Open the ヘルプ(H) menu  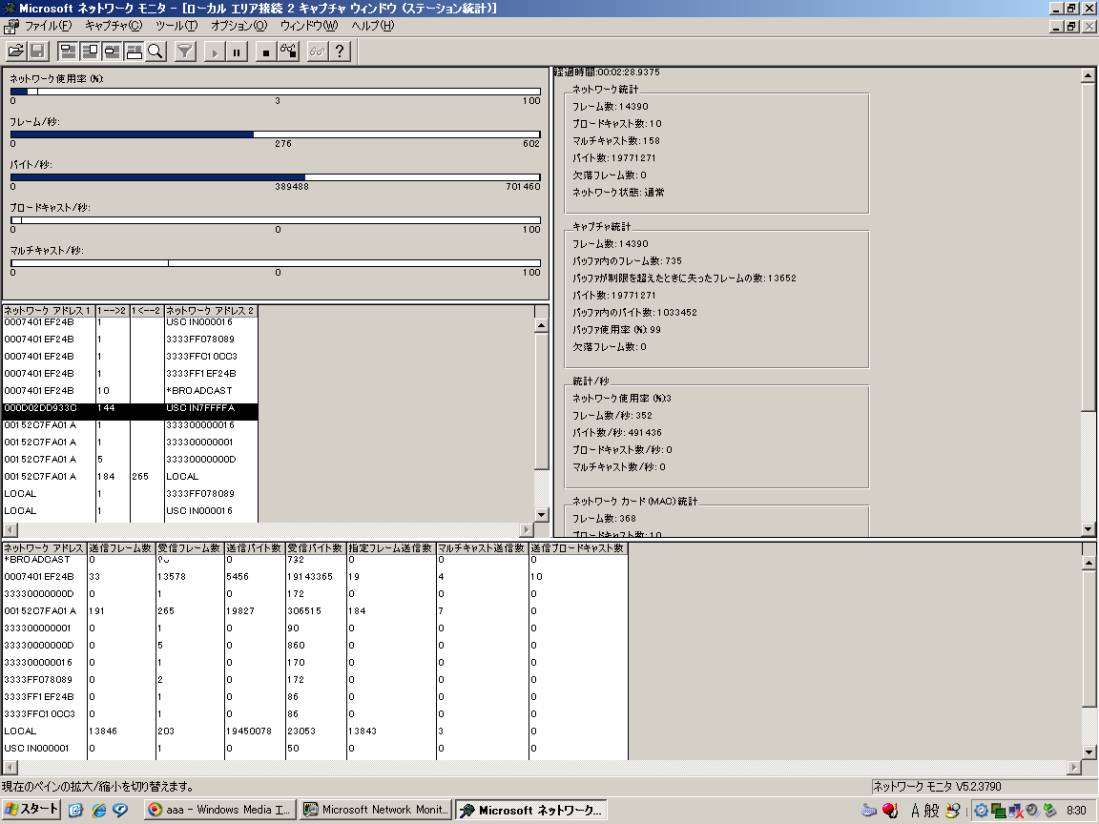(373, 26)
